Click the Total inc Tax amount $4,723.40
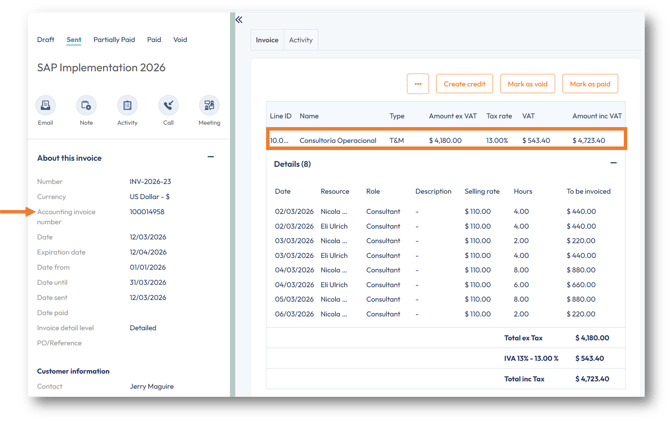This screenshot has width=670, height=422. [x=592, y=379]
